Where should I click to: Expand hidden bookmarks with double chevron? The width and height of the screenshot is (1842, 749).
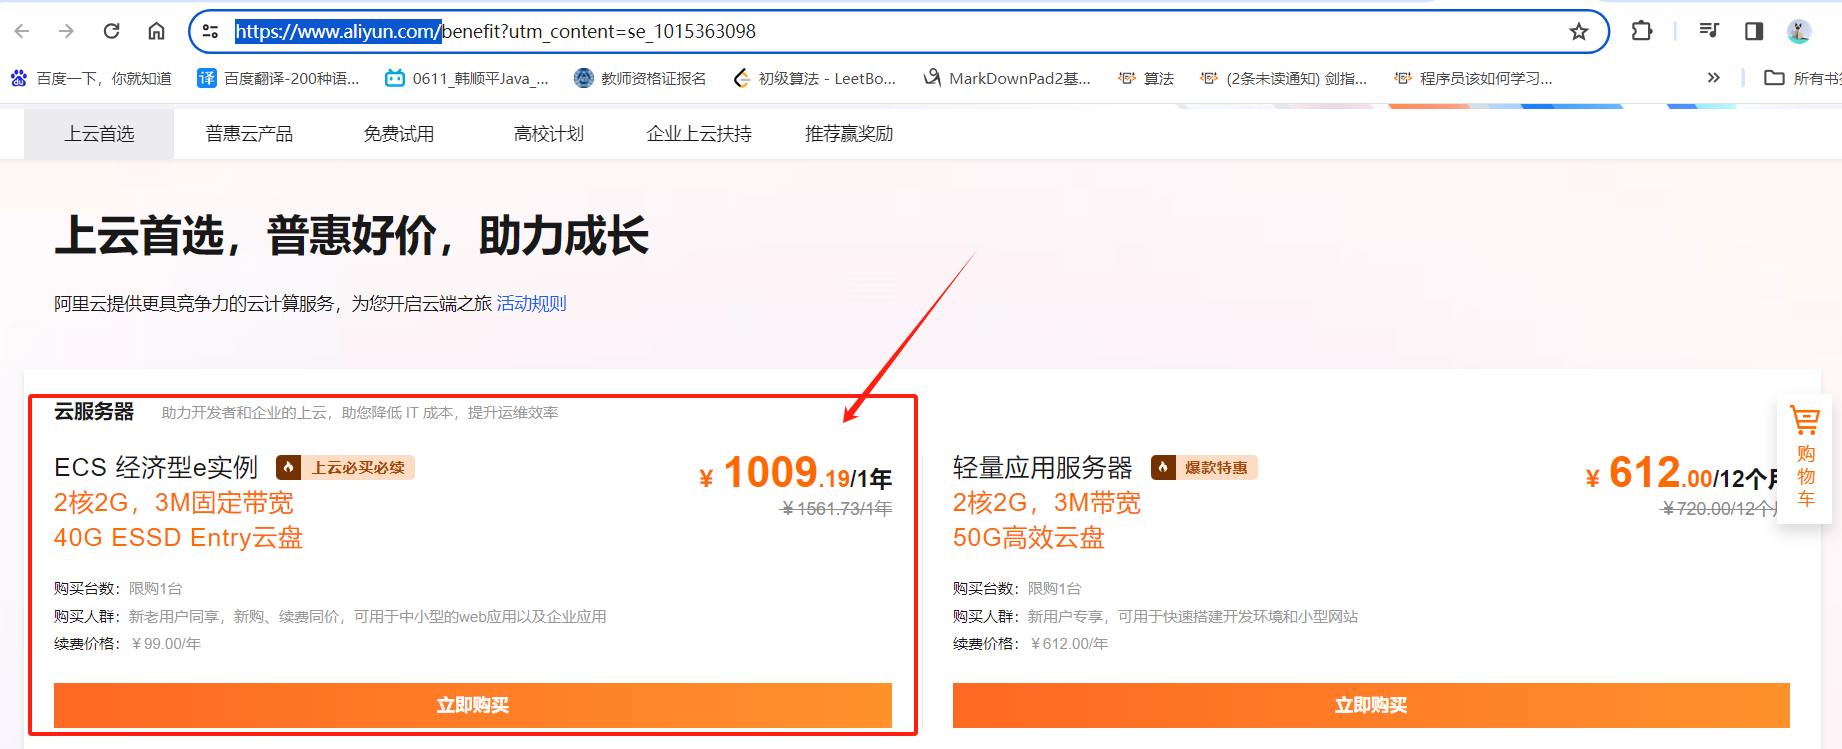coord(1713,78)
